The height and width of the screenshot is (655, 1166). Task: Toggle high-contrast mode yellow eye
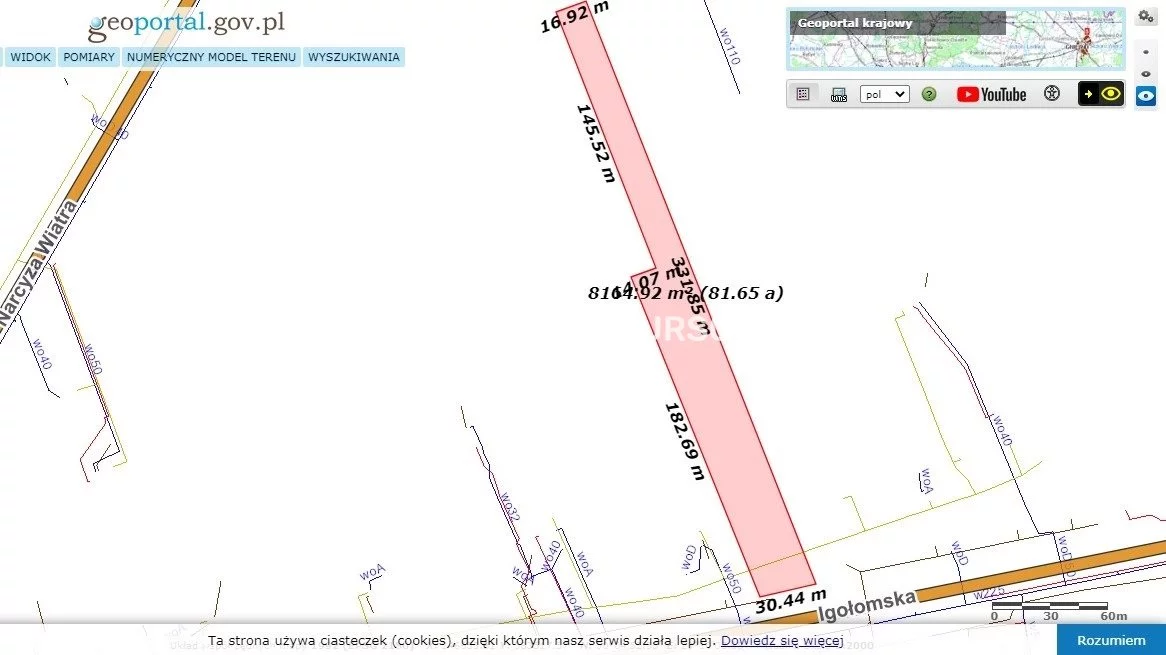[1101, 94]
